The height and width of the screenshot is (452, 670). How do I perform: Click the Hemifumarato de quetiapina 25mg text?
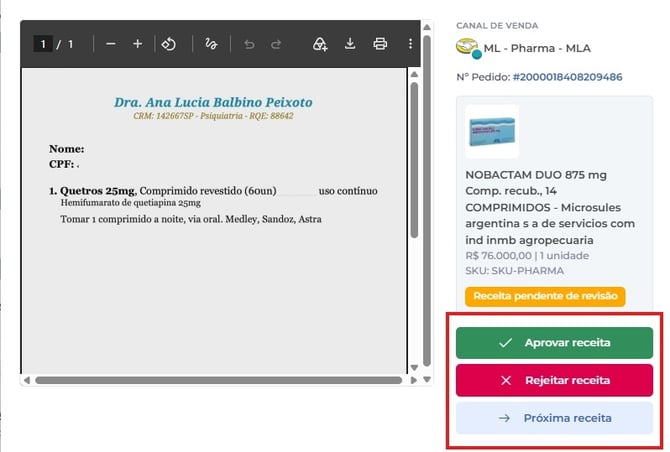coord(130,203)
